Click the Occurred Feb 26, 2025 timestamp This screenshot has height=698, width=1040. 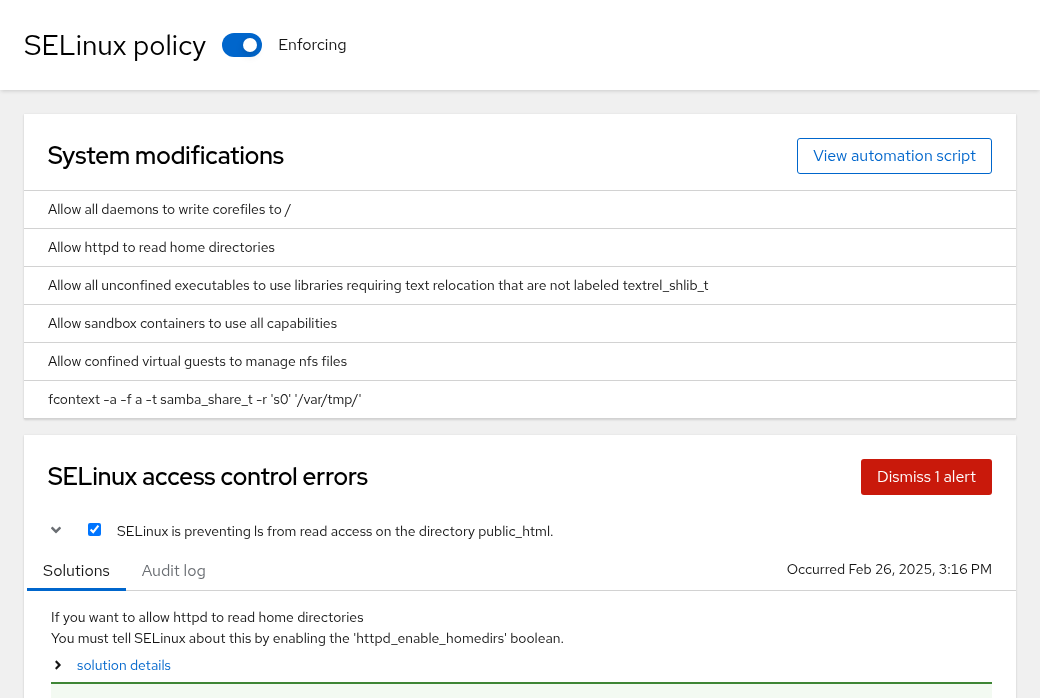(x=889, y=569)
